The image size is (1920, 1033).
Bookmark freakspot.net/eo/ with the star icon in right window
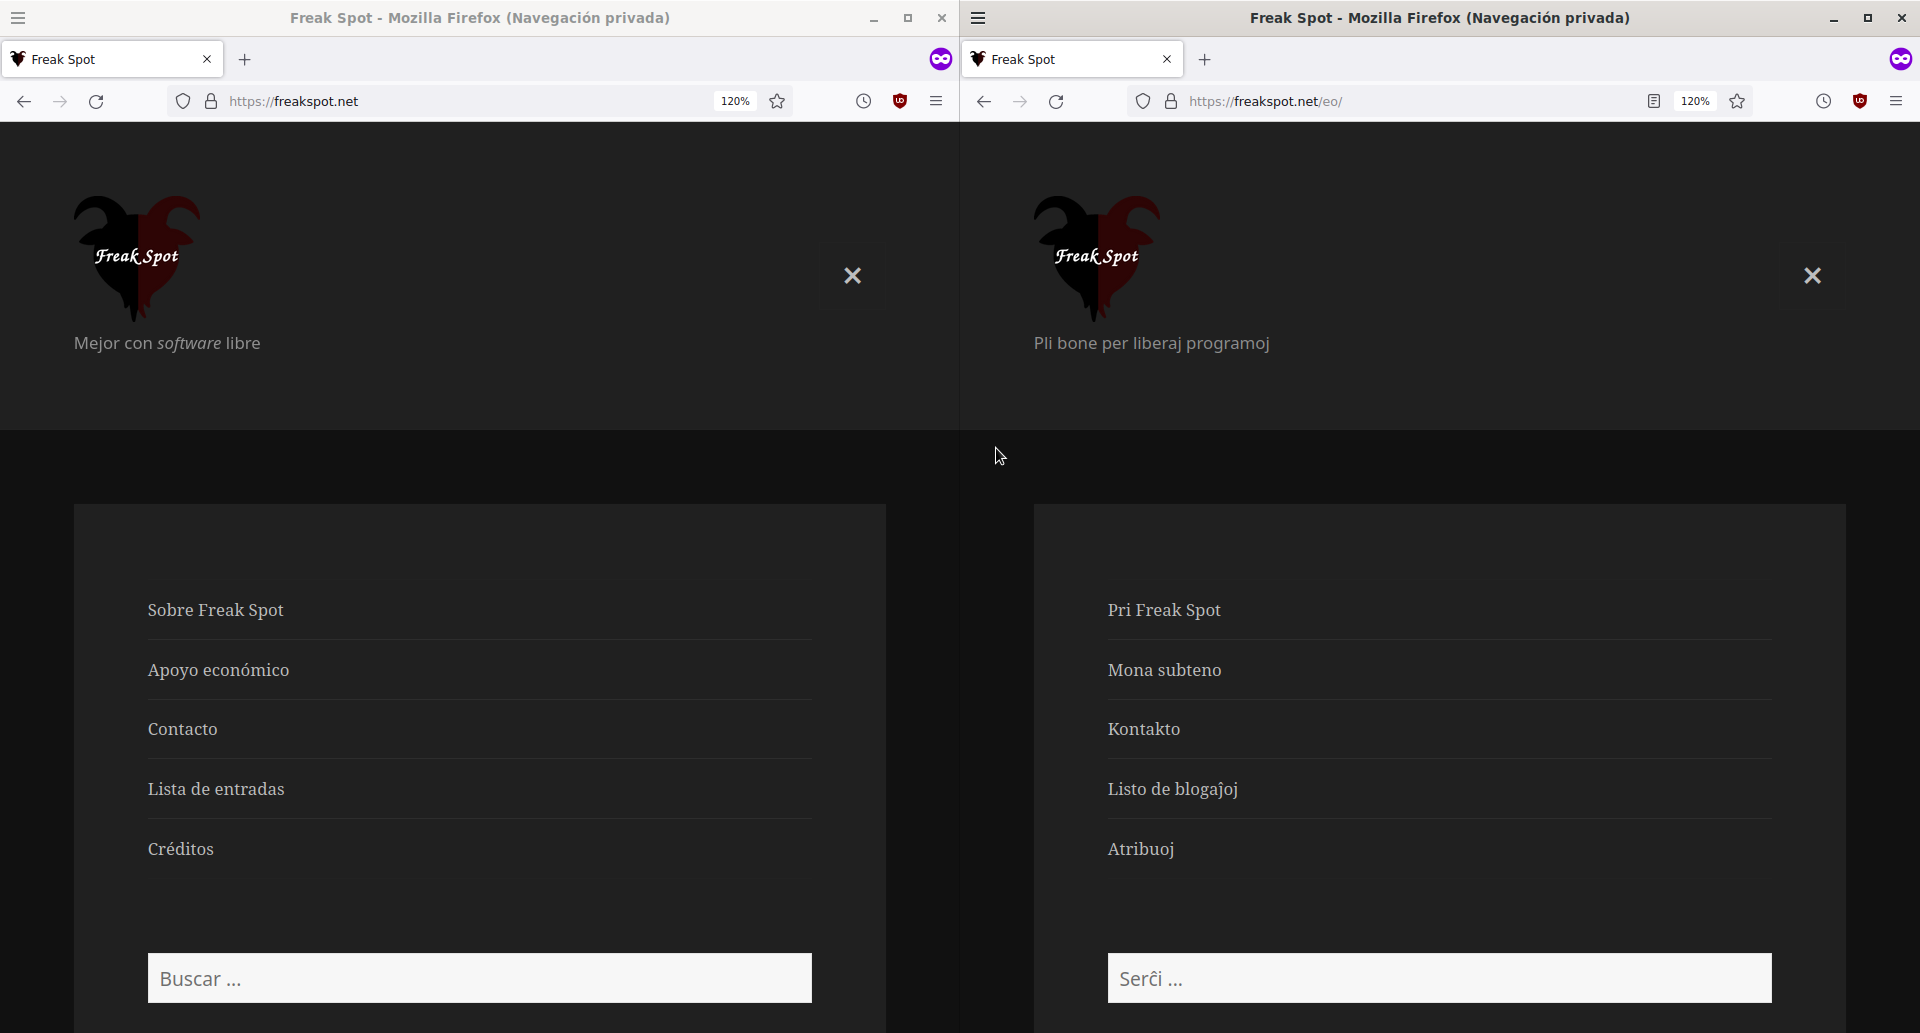(x=1737, y=101)
